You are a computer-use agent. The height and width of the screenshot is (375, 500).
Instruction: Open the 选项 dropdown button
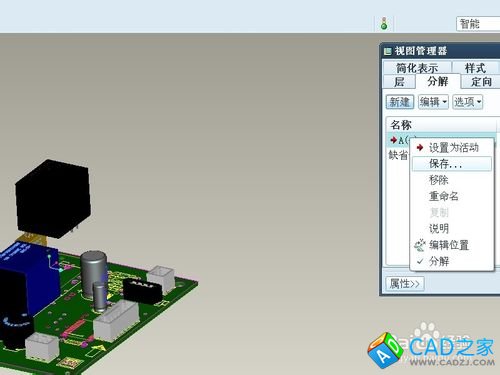[x=467, y=102]
